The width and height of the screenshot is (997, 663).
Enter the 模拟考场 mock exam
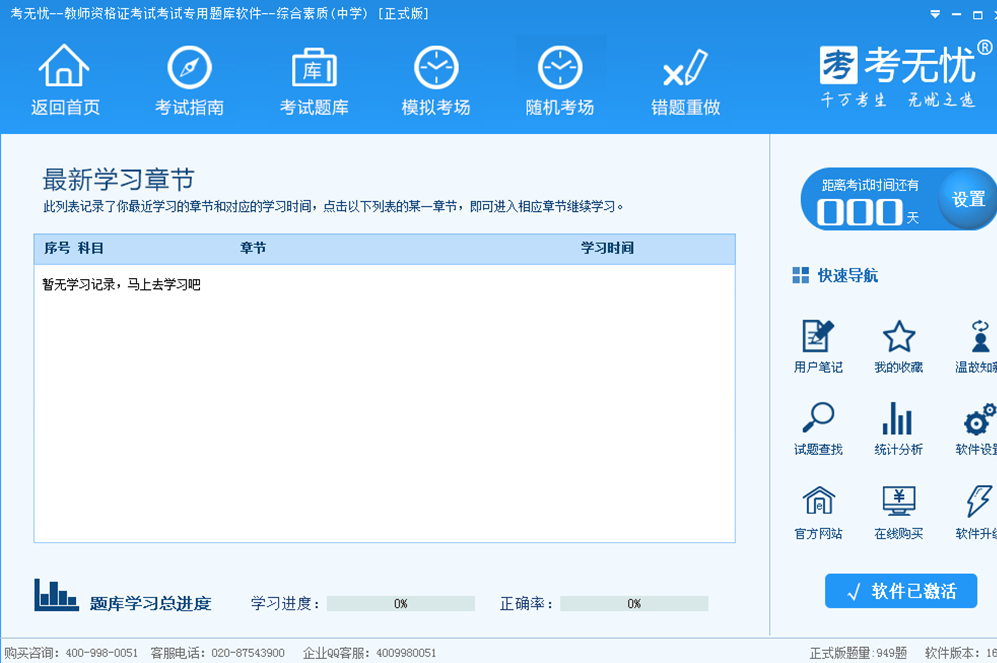436,68
